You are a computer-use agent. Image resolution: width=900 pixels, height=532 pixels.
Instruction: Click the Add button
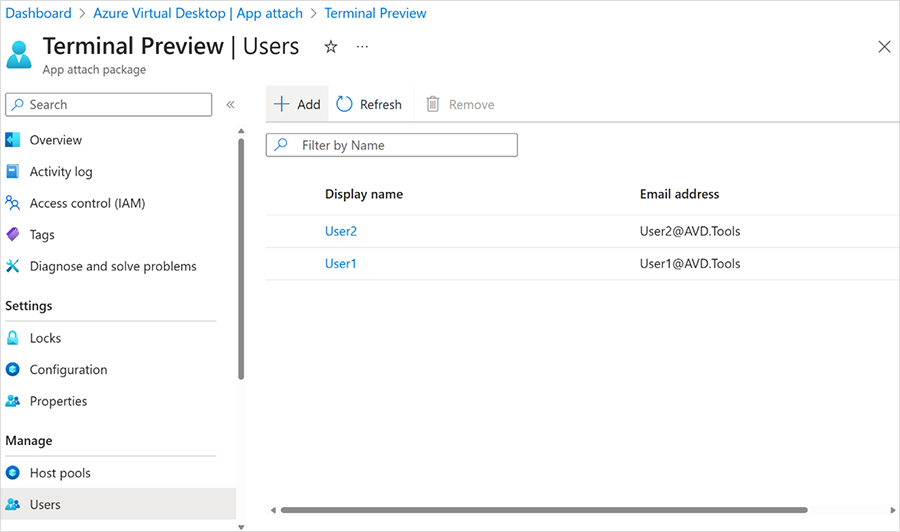click(297, 104)
